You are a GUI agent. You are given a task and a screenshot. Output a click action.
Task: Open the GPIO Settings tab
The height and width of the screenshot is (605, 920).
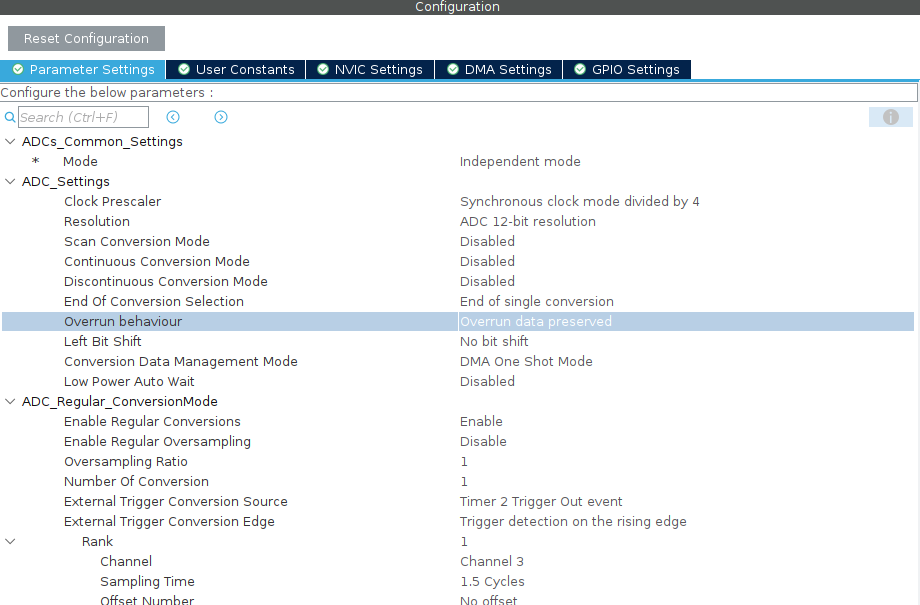tap(627, 69)
